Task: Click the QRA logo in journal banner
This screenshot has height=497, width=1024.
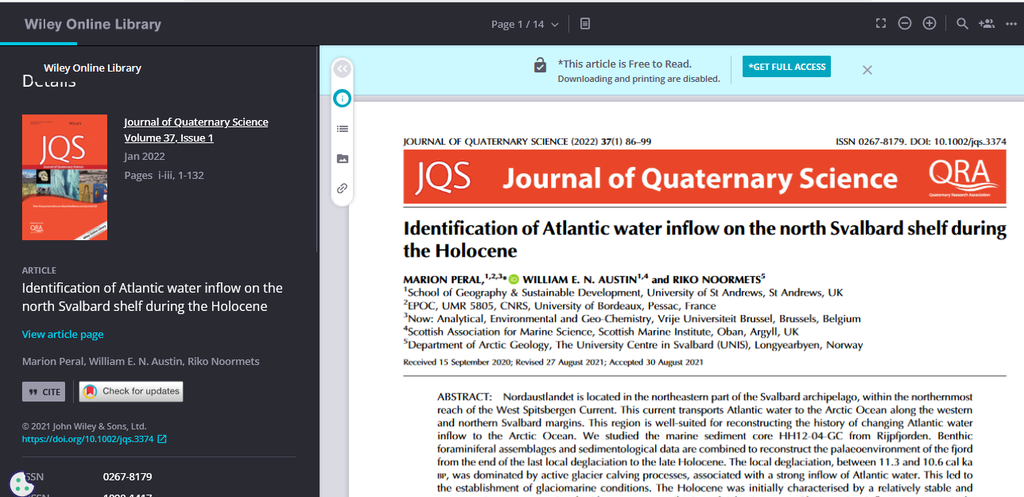Action: tap(963, 178)
